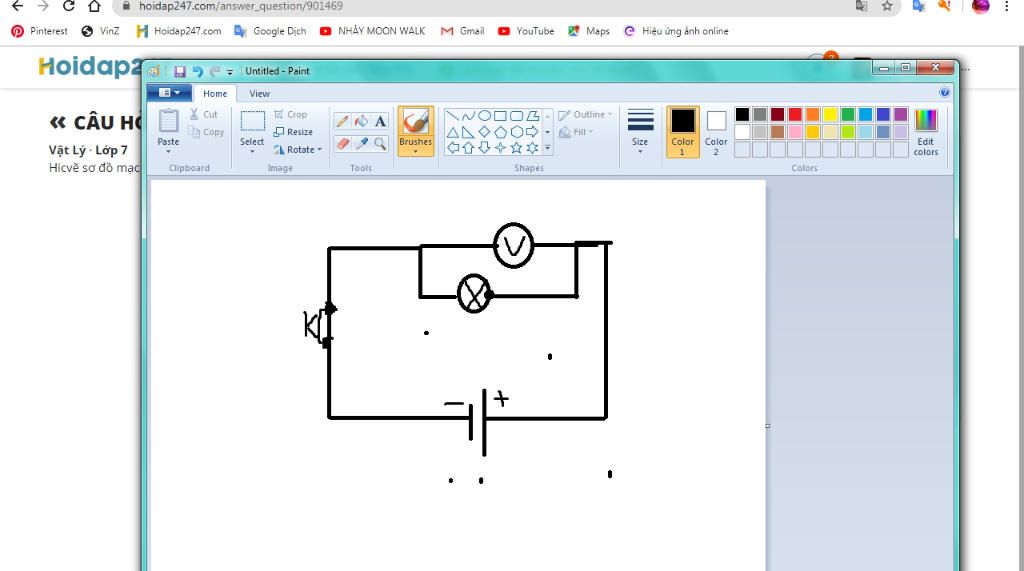The height and width of the screenshot is (571, 1024).
Task: Select the Fill with color bucket tool
Action: click(x=361, y=121)
